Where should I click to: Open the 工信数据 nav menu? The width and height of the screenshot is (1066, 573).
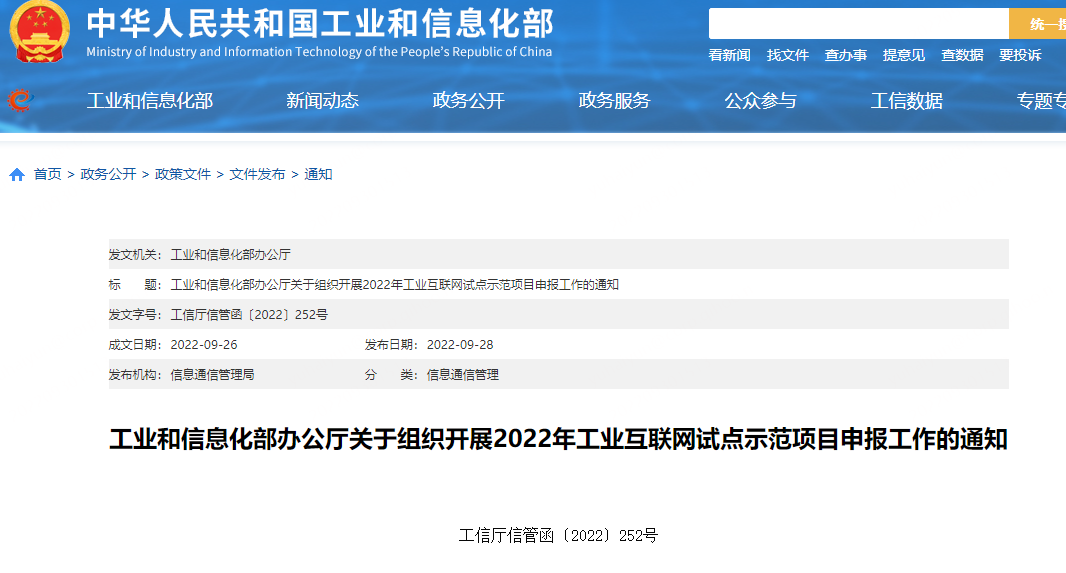(x=906, y=101)
